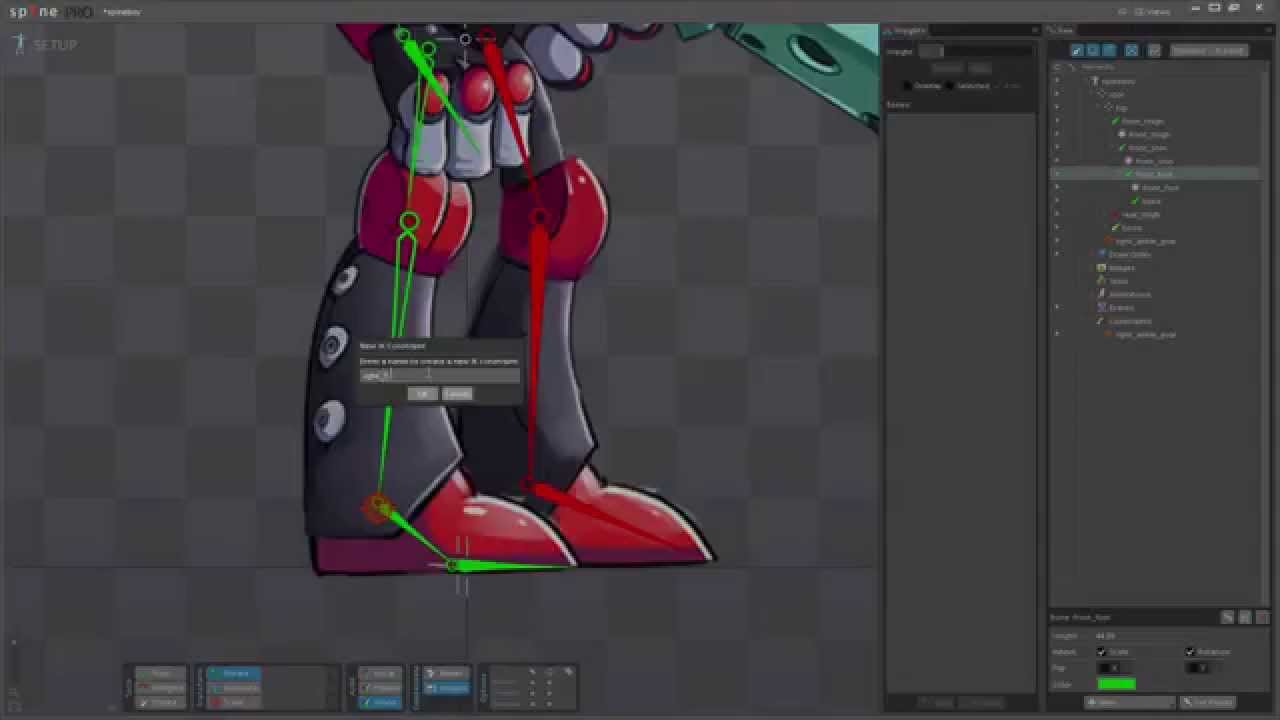Select the Parent axes button
Viewport: 1280px width, 720px height.
[380, 688]
